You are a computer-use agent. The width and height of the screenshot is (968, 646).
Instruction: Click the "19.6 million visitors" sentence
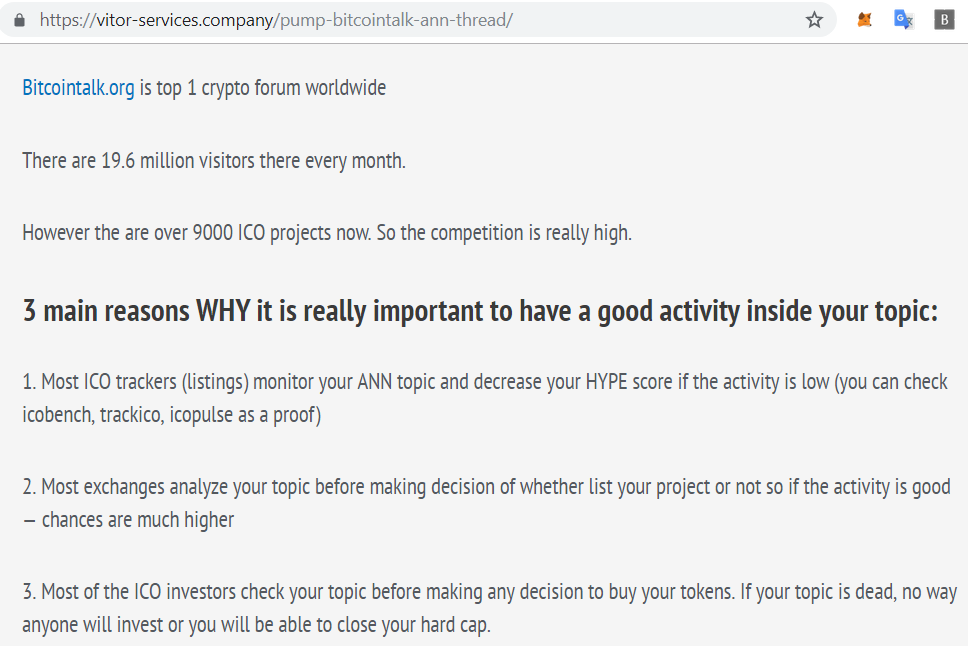coord(214,161)
